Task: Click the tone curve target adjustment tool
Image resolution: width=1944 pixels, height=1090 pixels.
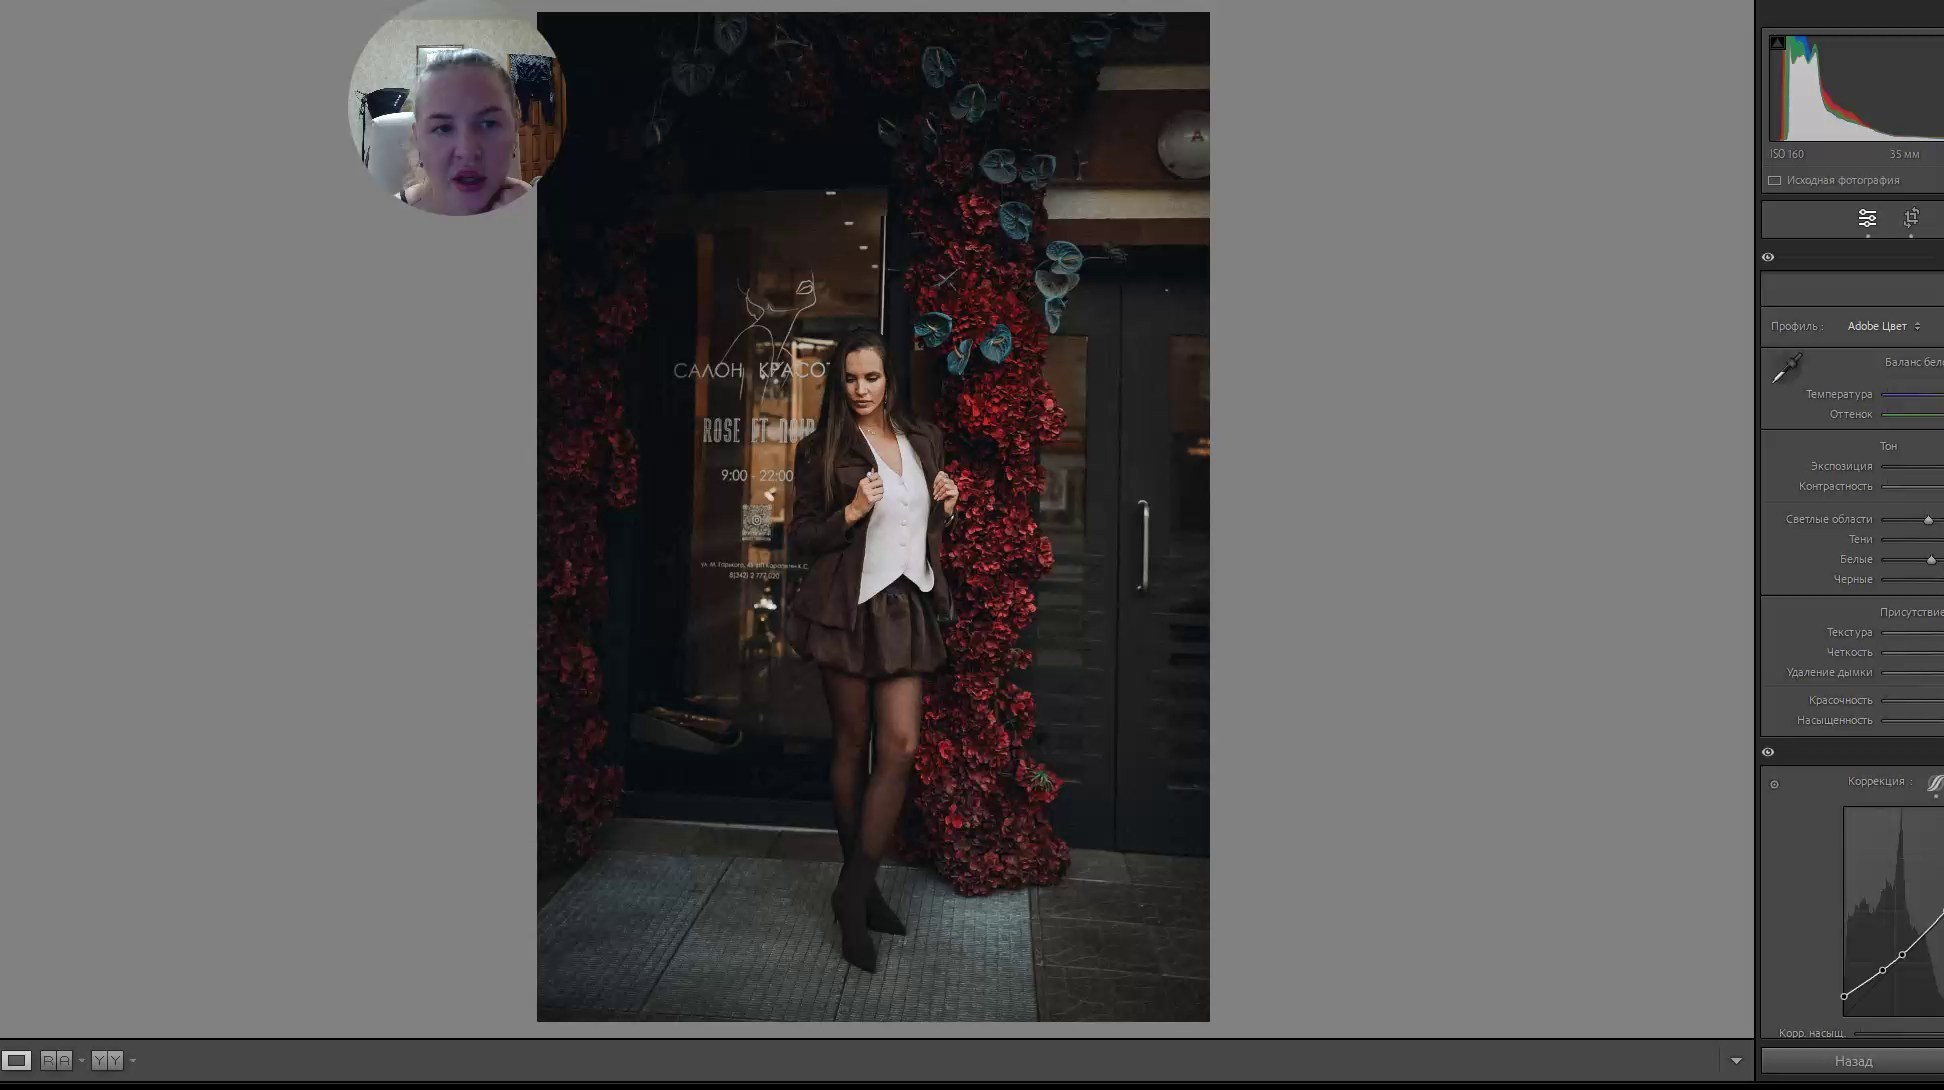Action: click(1774, 784)
